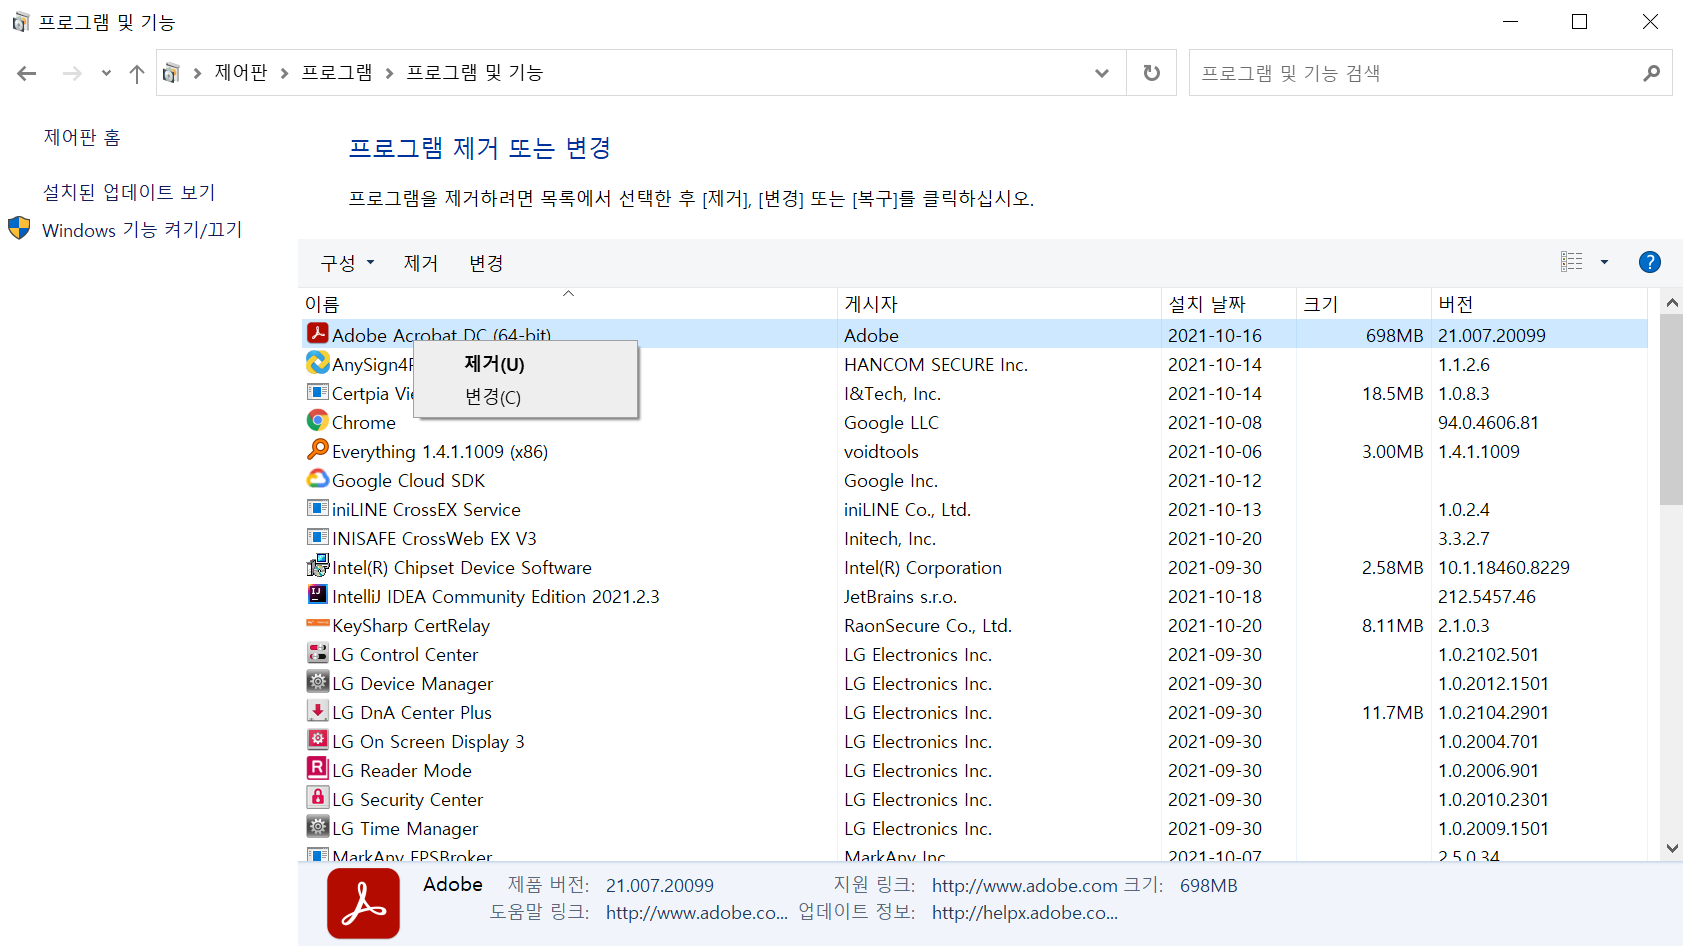Click the iniLINE CrossEX Service icon

point(318,508)
